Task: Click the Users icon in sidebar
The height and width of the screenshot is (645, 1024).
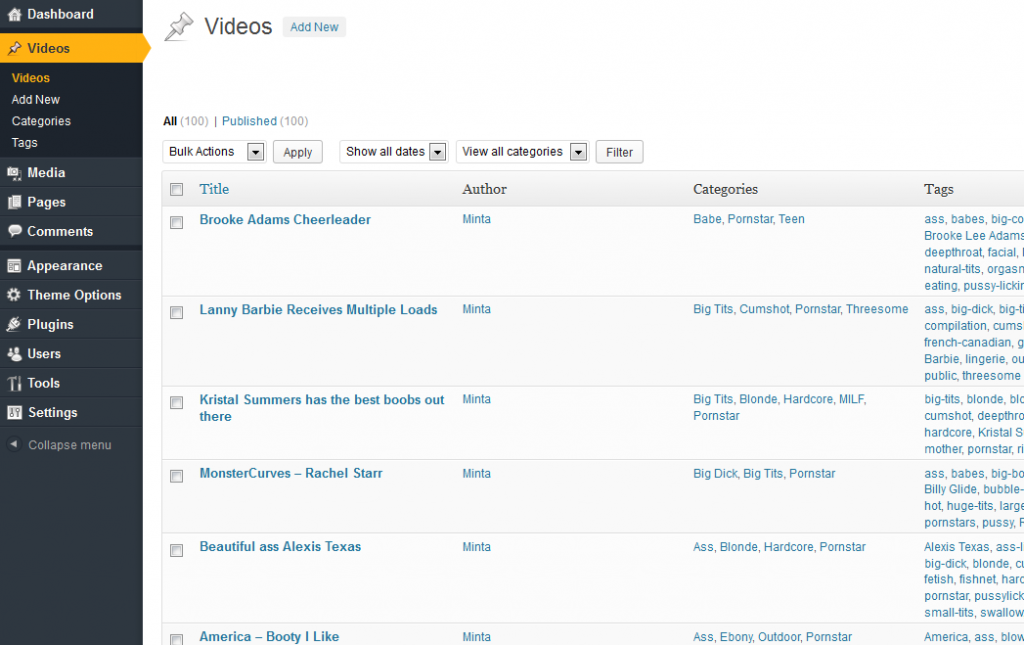Action: pos(14,354)
